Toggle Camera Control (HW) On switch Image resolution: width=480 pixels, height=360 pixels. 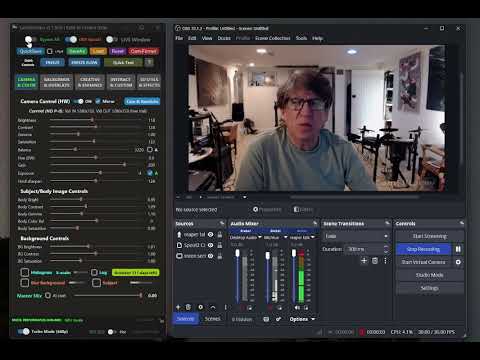tap(79, 101)
